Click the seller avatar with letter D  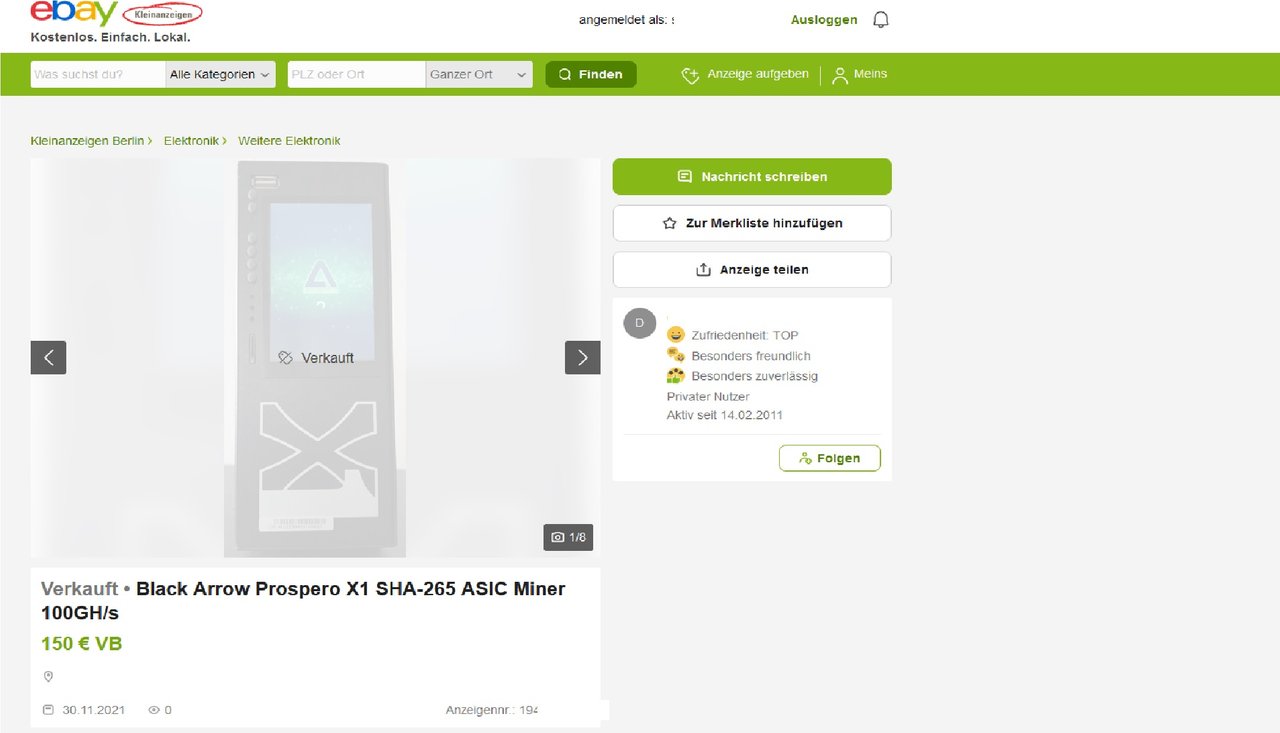[640, 324]
